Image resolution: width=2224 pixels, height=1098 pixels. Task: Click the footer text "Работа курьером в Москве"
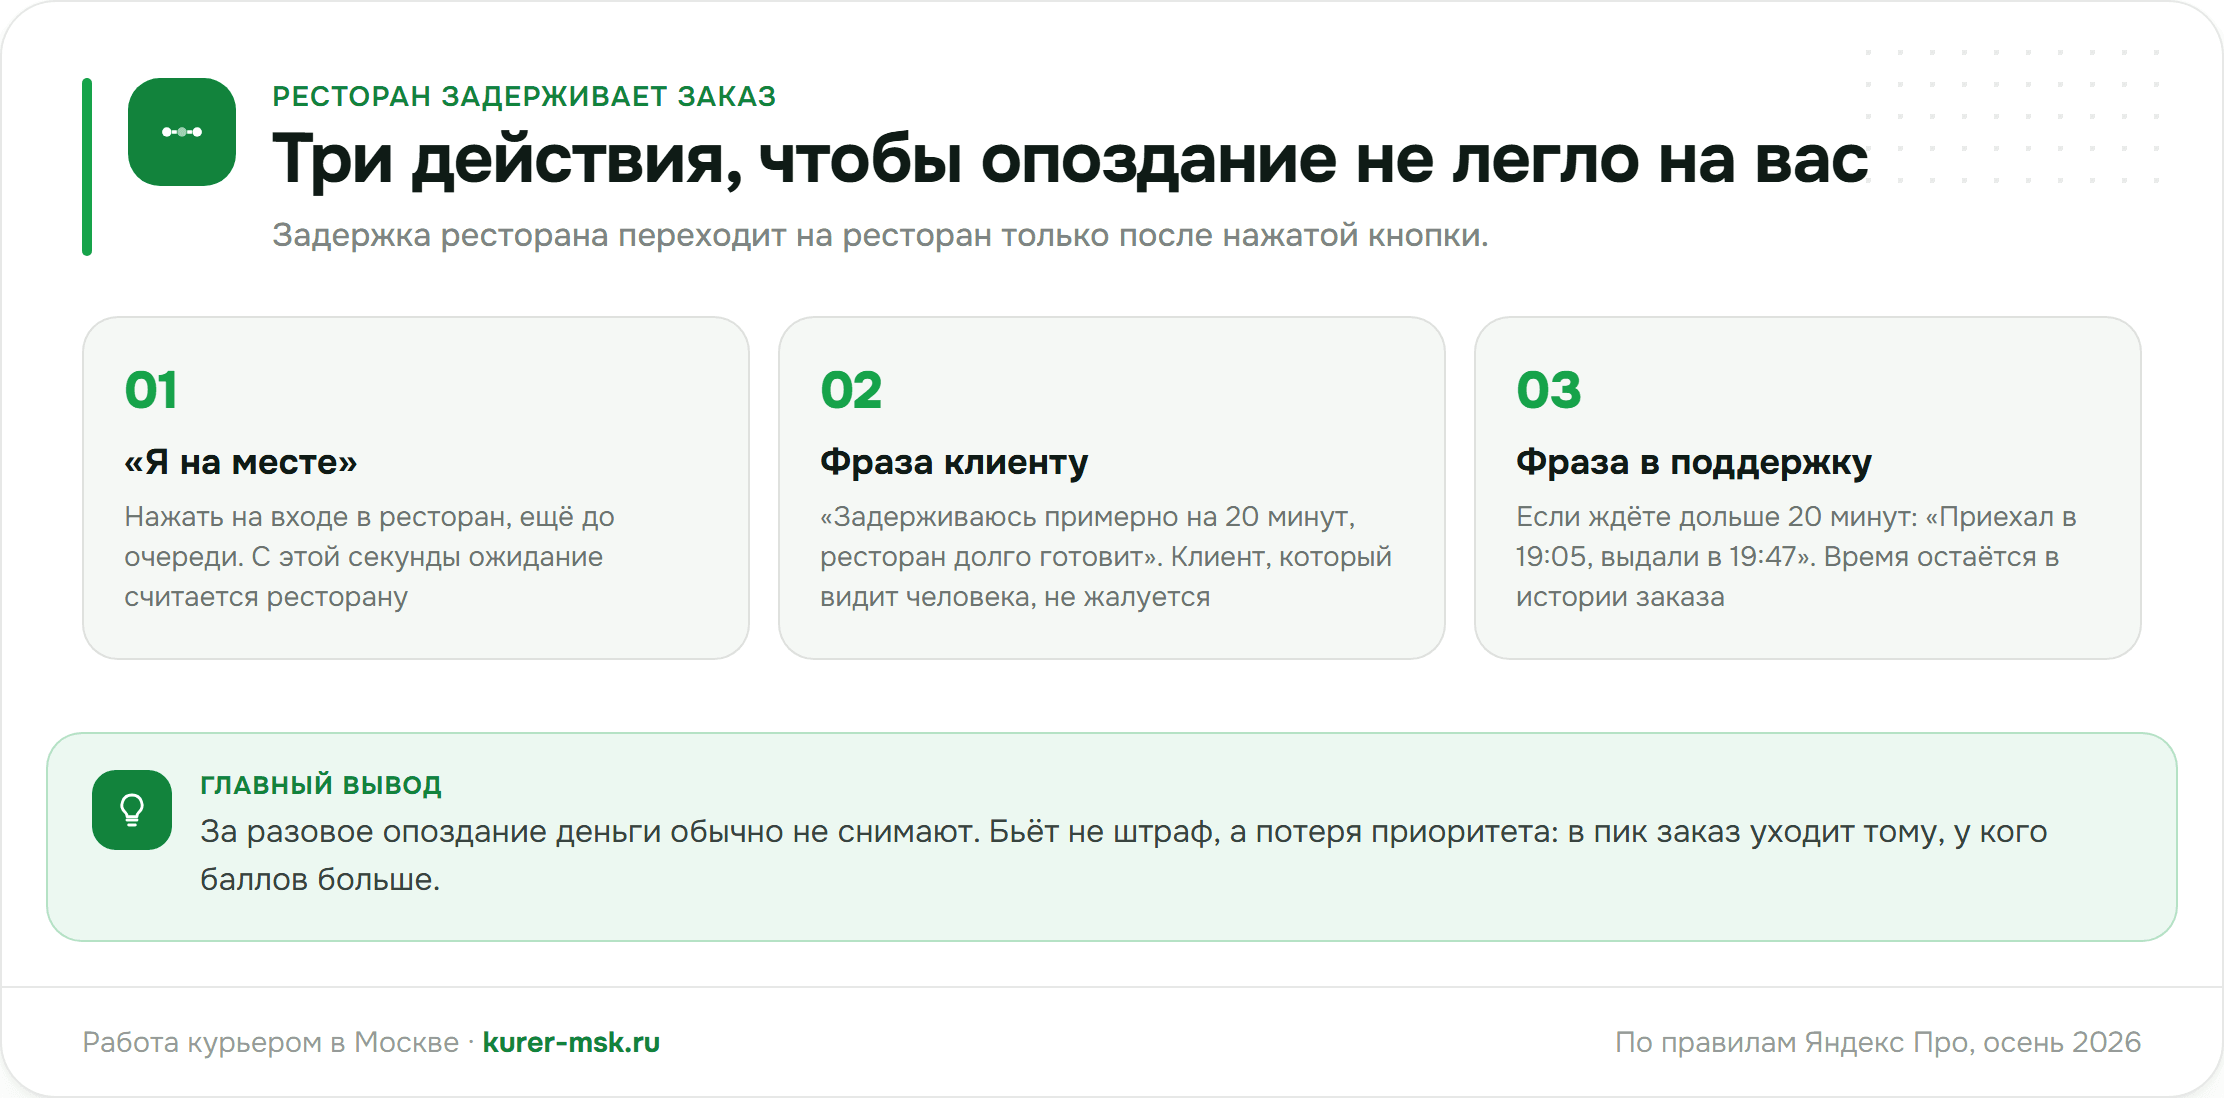[x=270, y=1042]
